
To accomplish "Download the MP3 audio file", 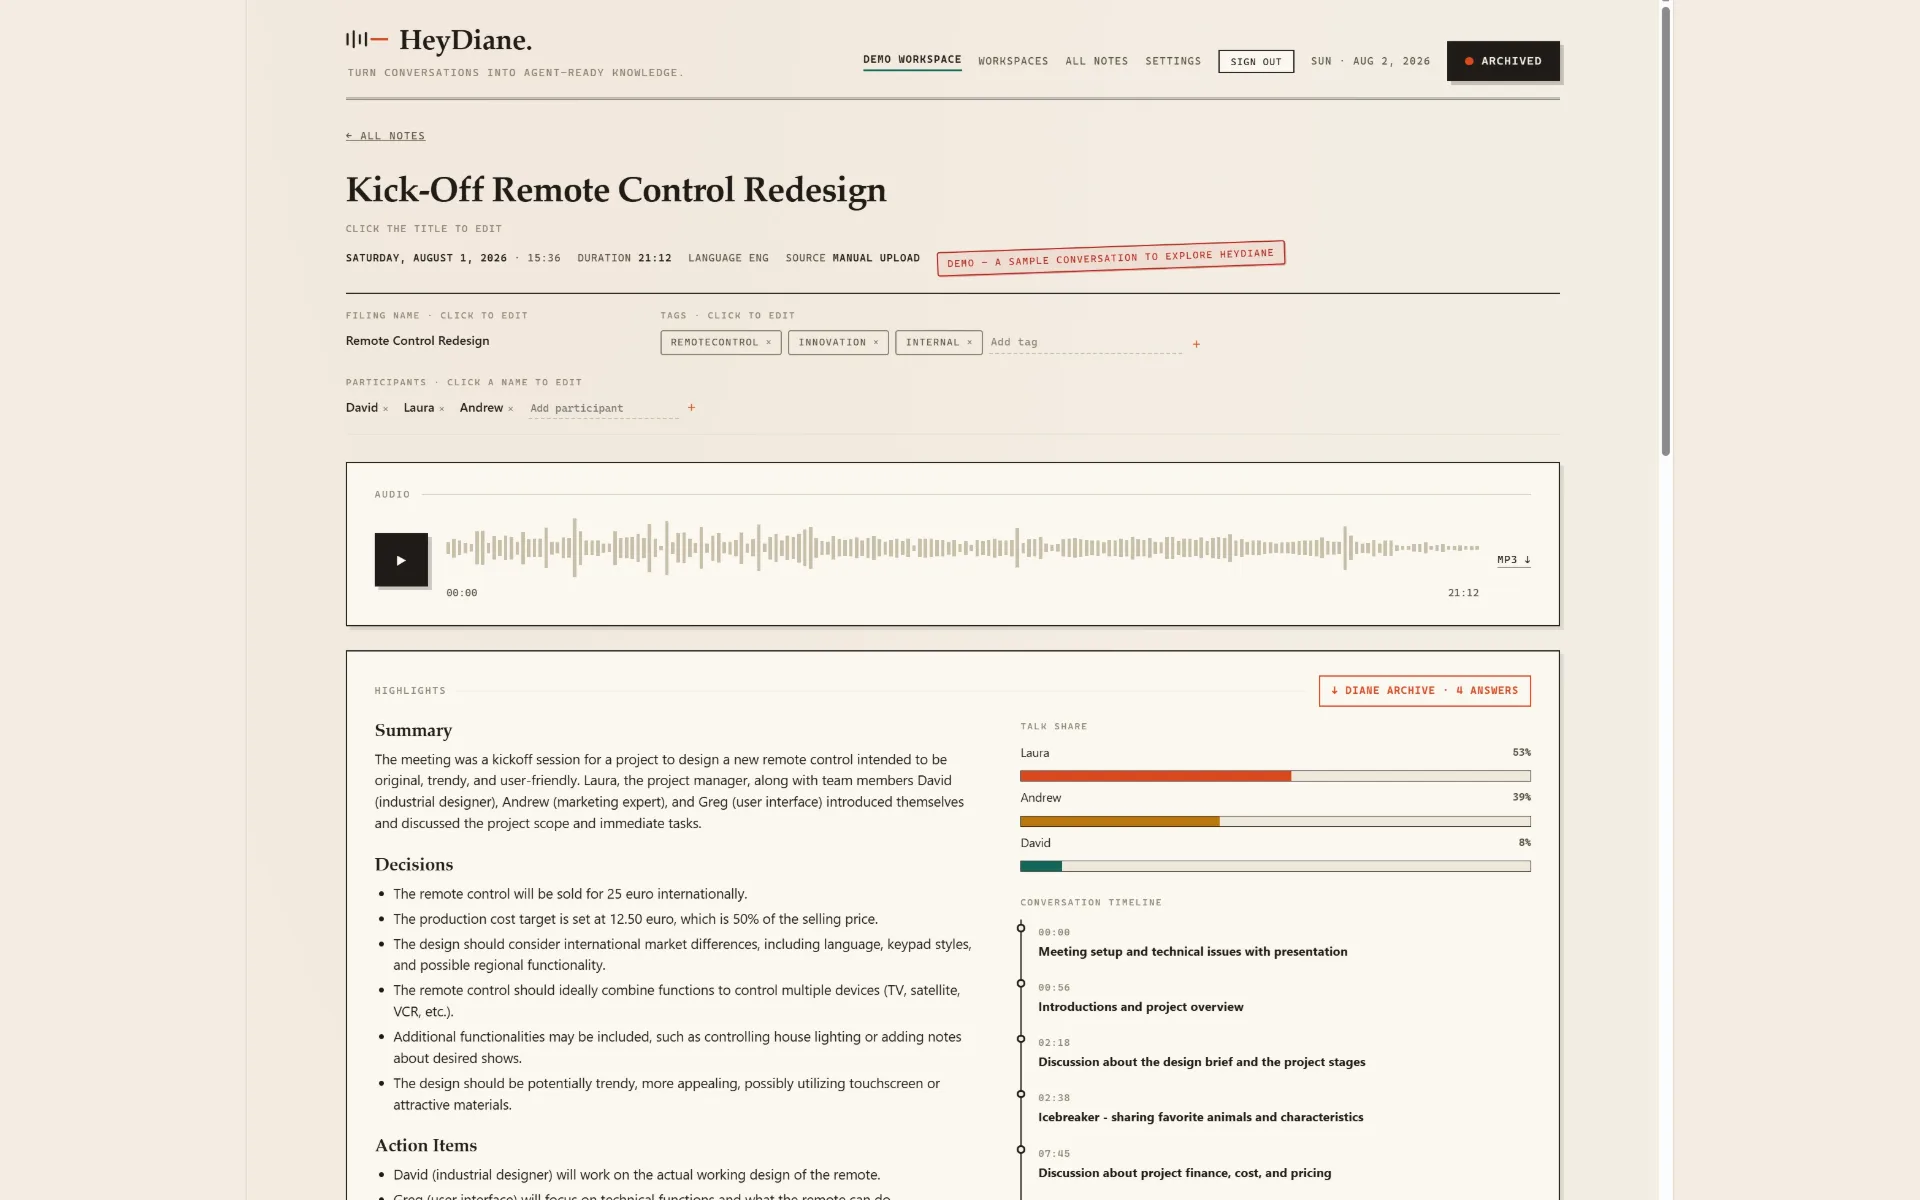I will pyautogui.click(x=1513, y=560).
